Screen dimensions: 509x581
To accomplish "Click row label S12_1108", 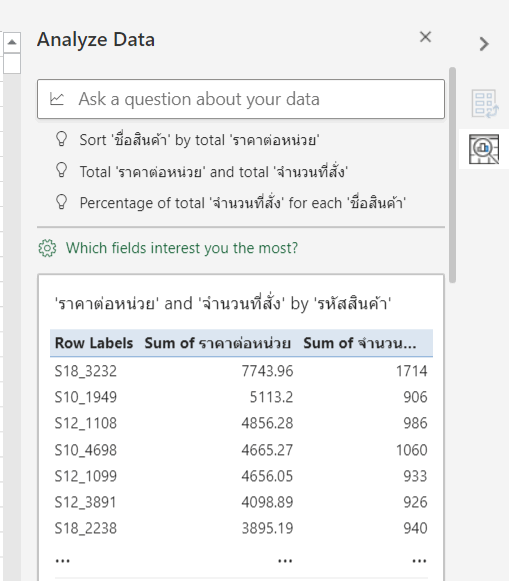I will point(86,423).
